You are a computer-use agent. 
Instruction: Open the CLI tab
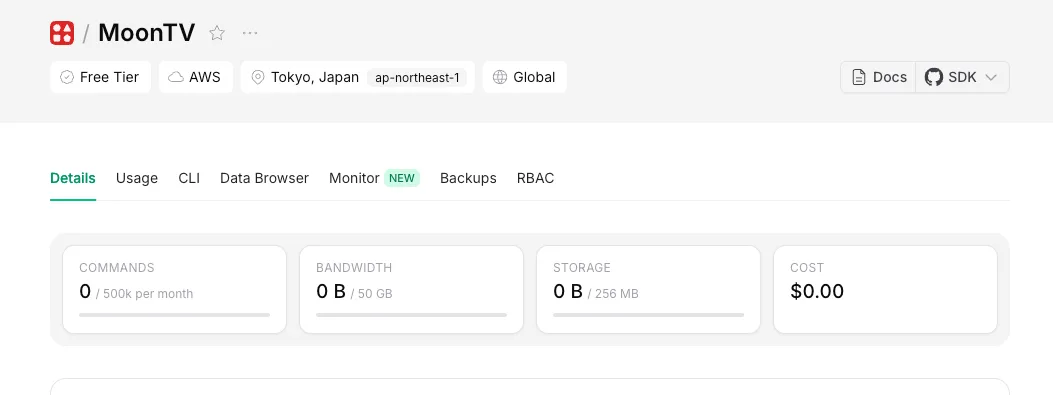pos(189,178)
